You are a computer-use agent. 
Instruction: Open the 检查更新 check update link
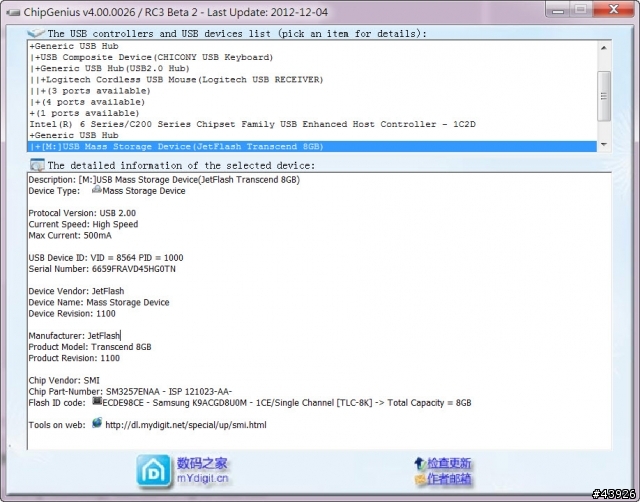[x=449, y=463]
